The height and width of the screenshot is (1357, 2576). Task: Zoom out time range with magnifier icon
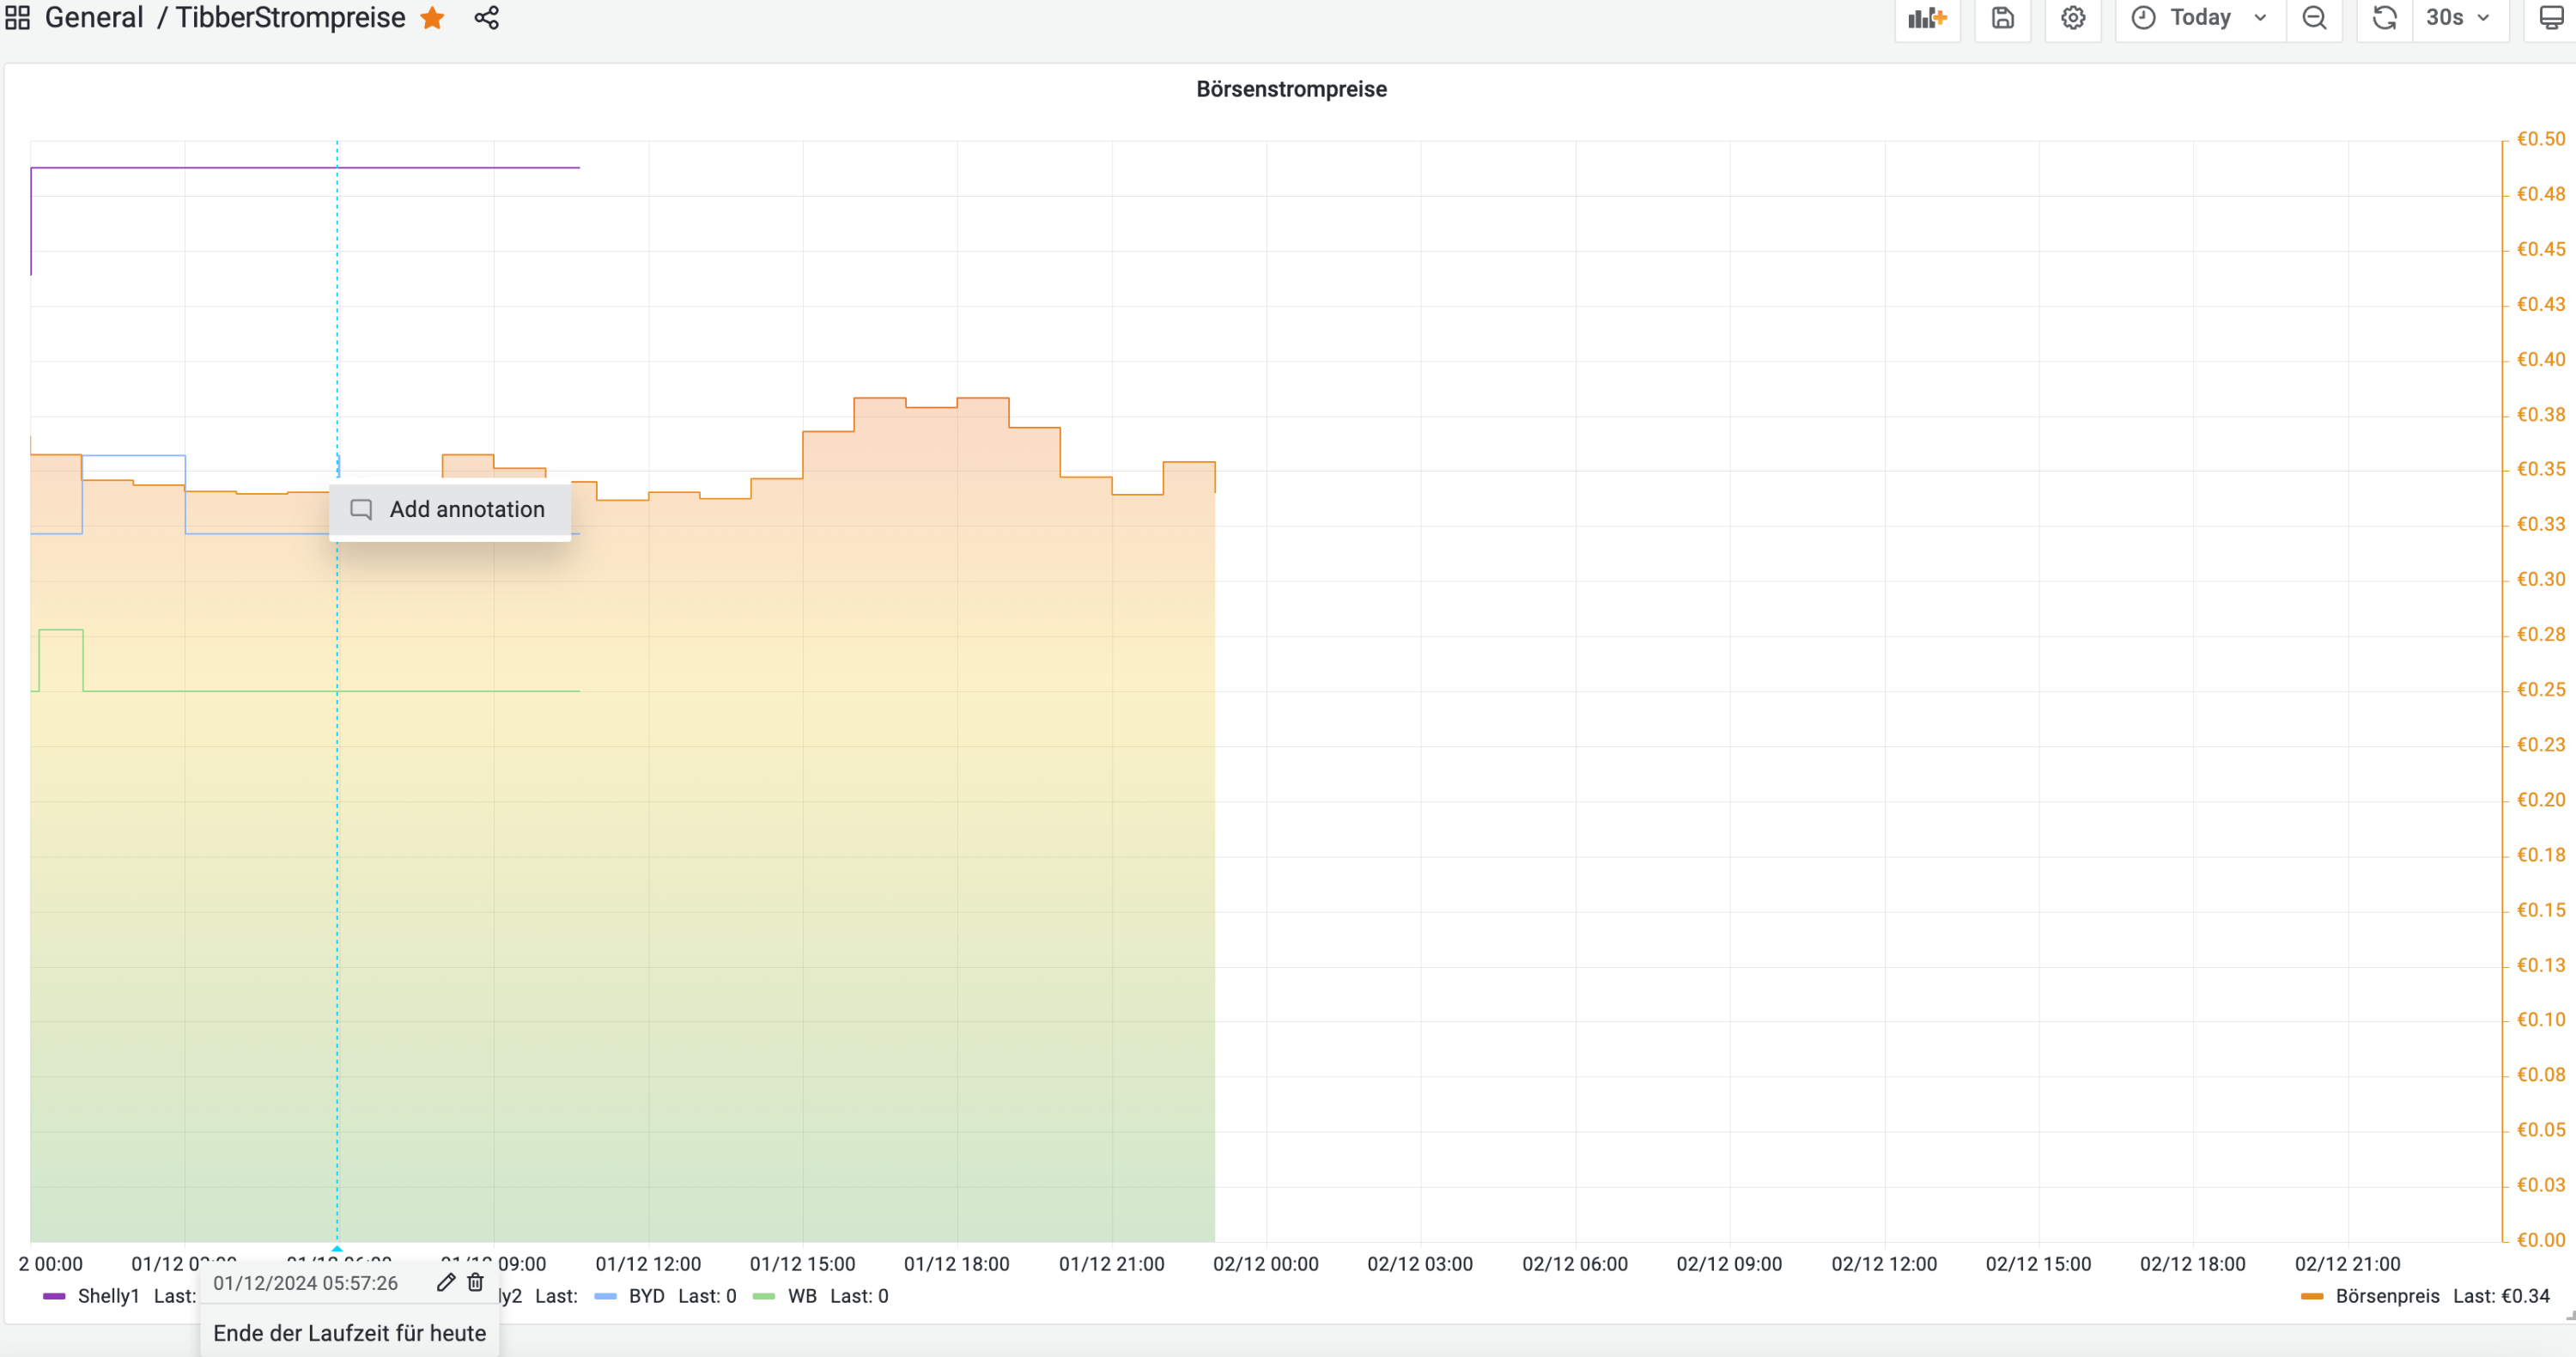(x=2314, y=18)
